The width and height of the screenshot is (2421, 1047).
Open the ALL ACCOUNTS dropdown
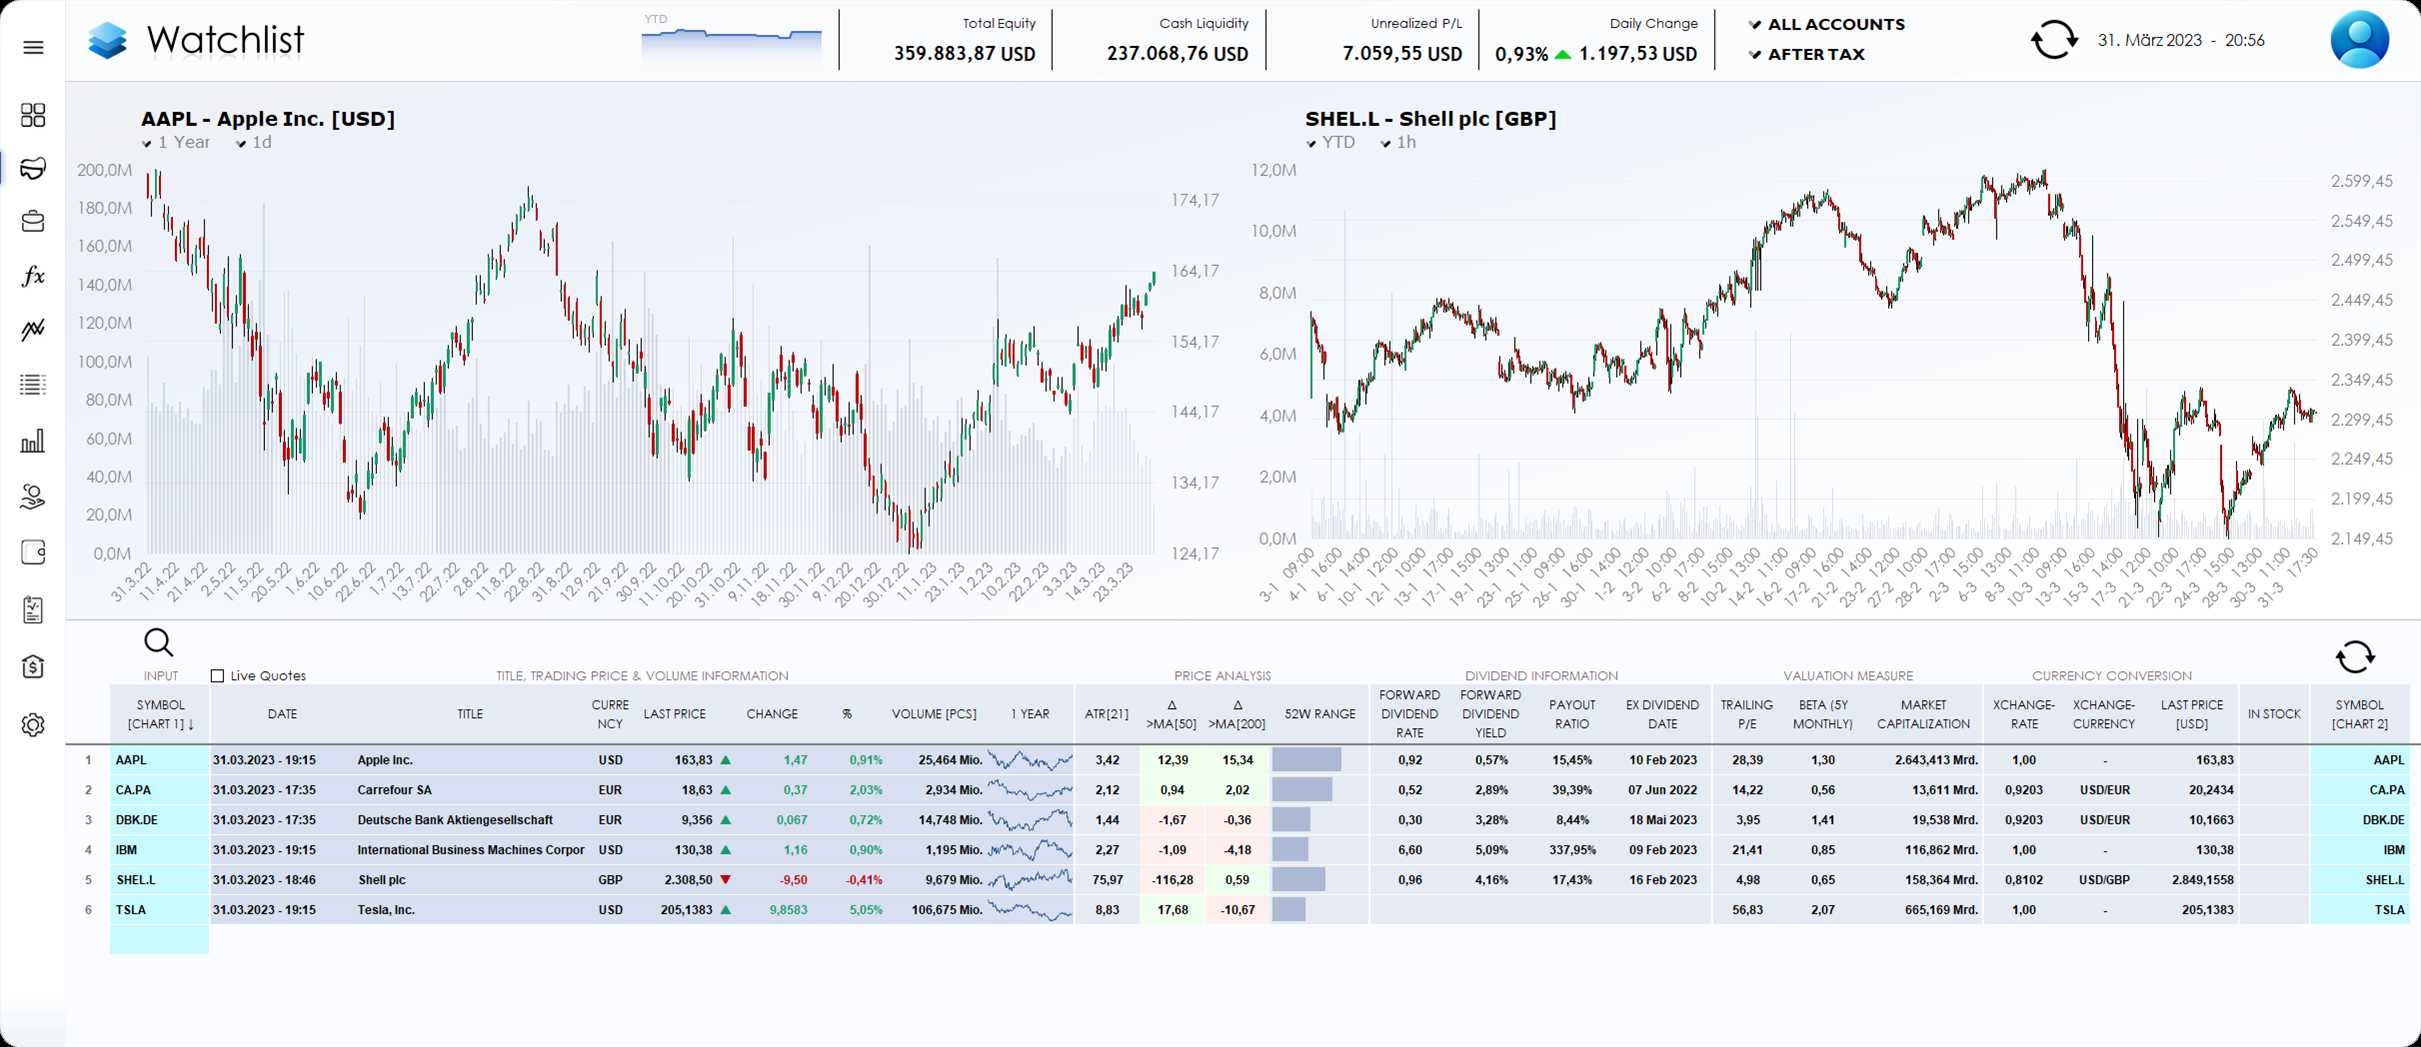pyautogui.click(x=1827, y=24)
